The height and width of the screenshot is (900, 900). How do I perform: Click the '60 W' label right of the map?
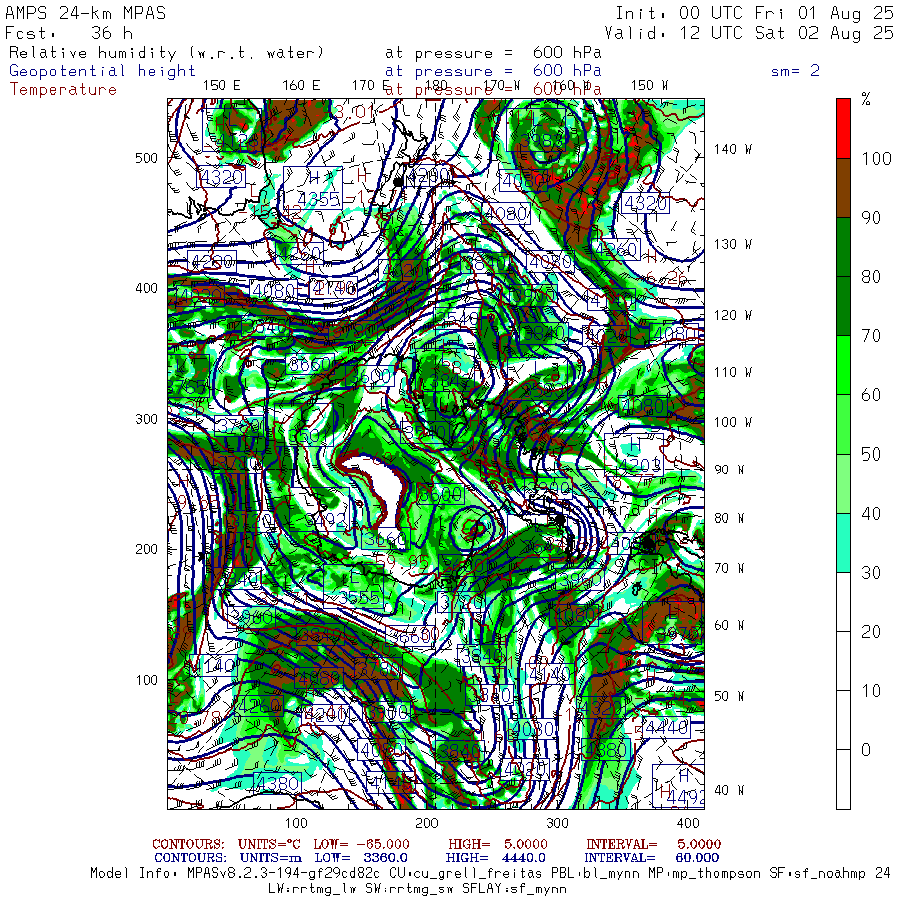(x=729, y=625)
